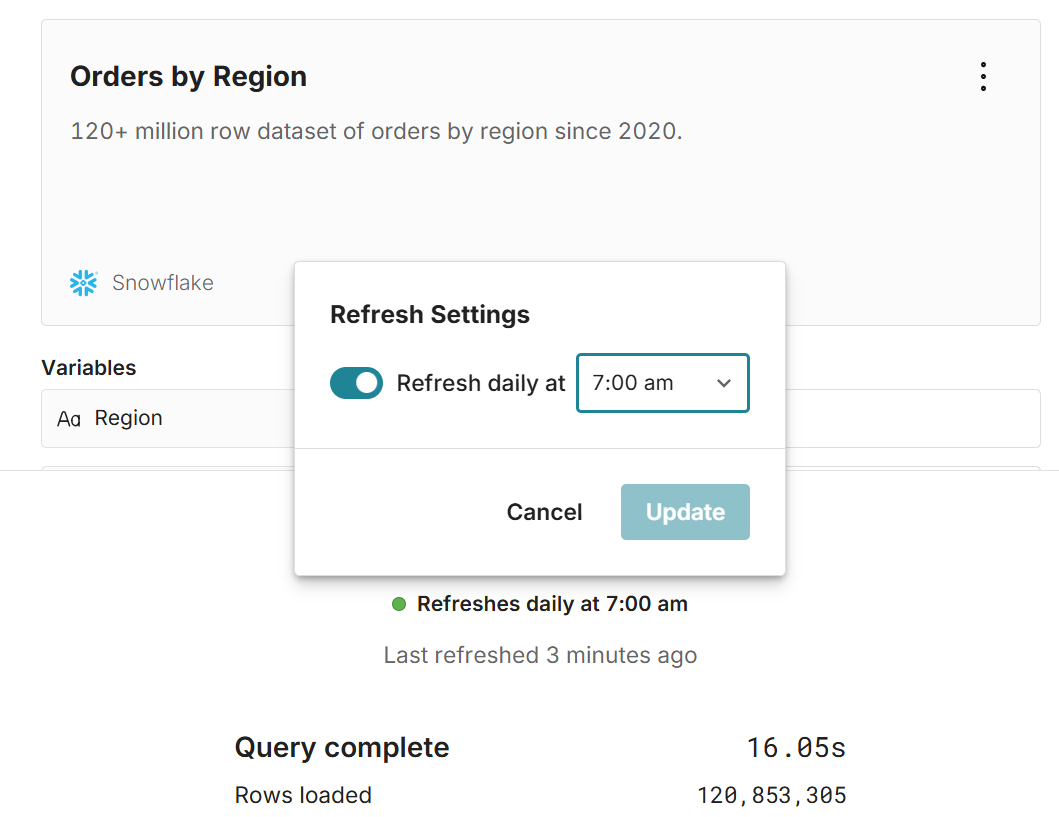Click the chevron arrow in time selector

[x=724, y=384]
